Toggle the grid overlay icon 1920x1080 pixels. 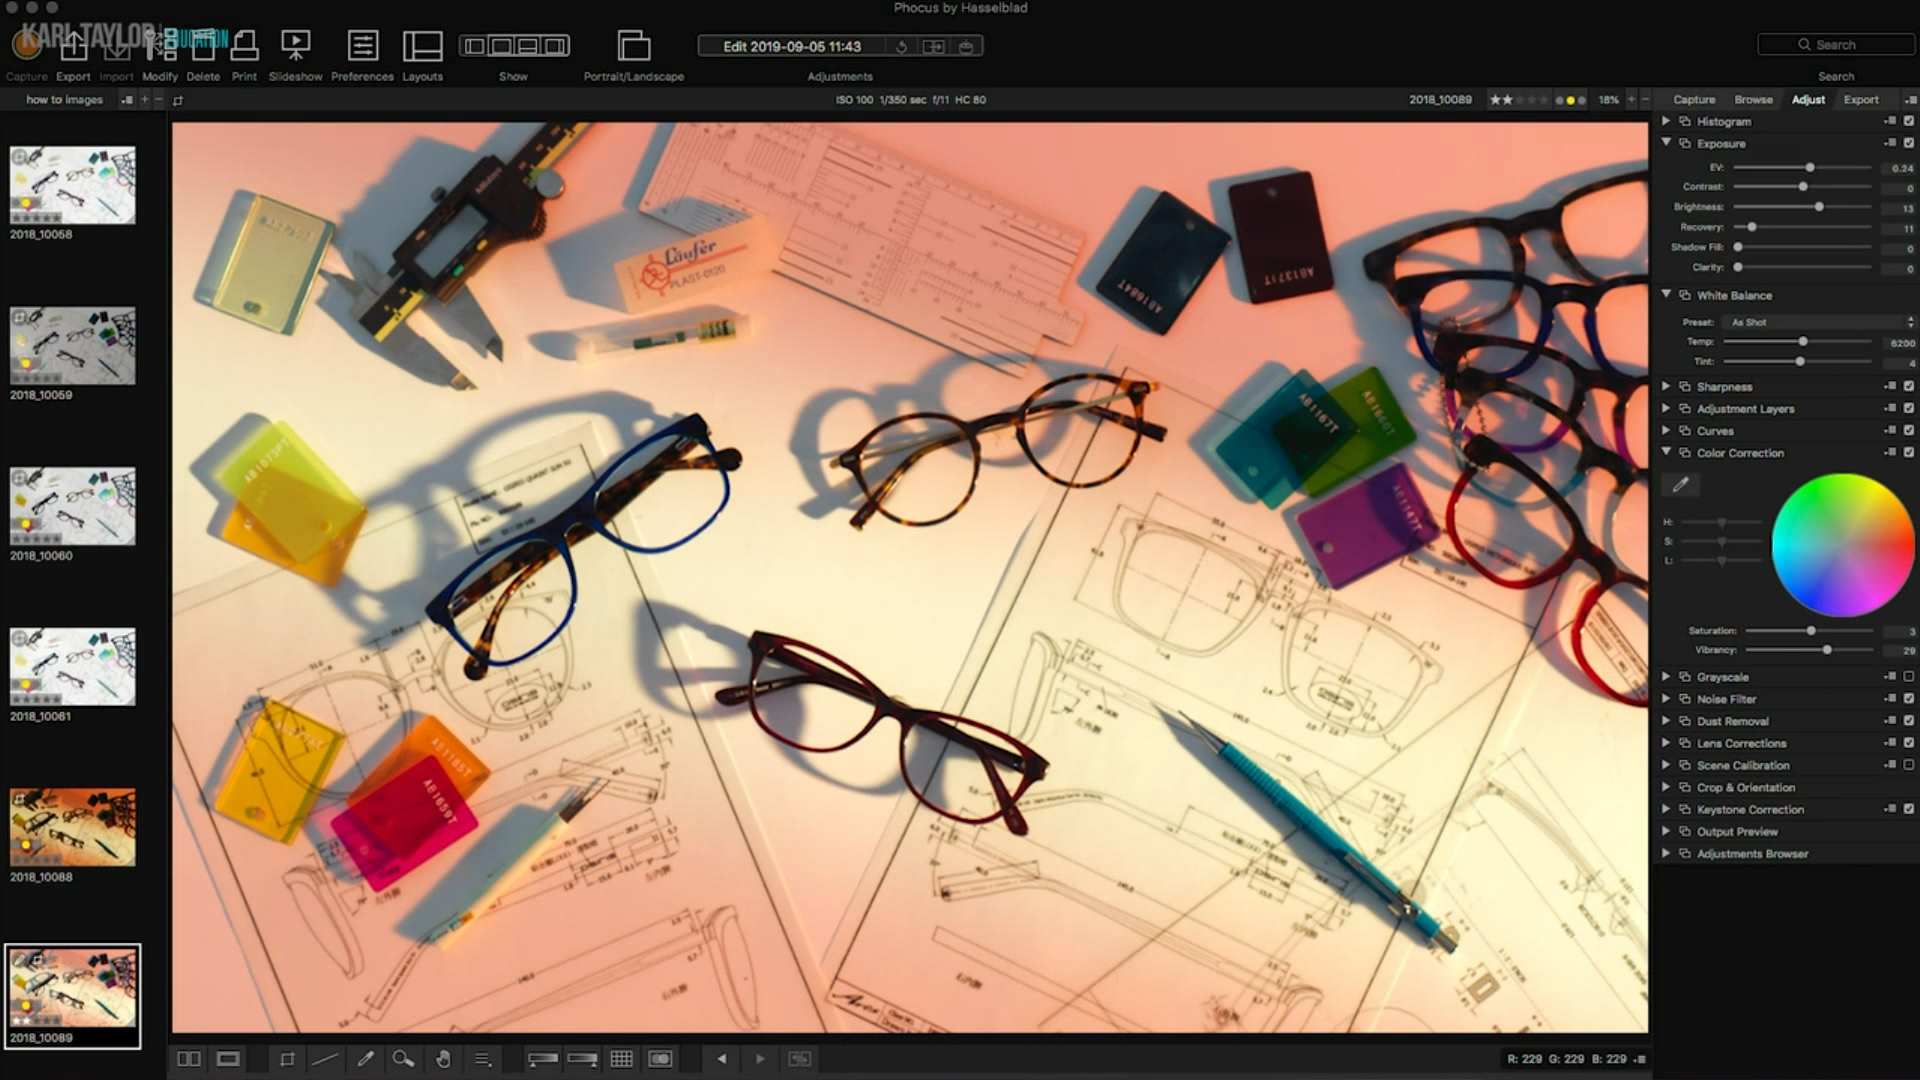[621, 1059]
